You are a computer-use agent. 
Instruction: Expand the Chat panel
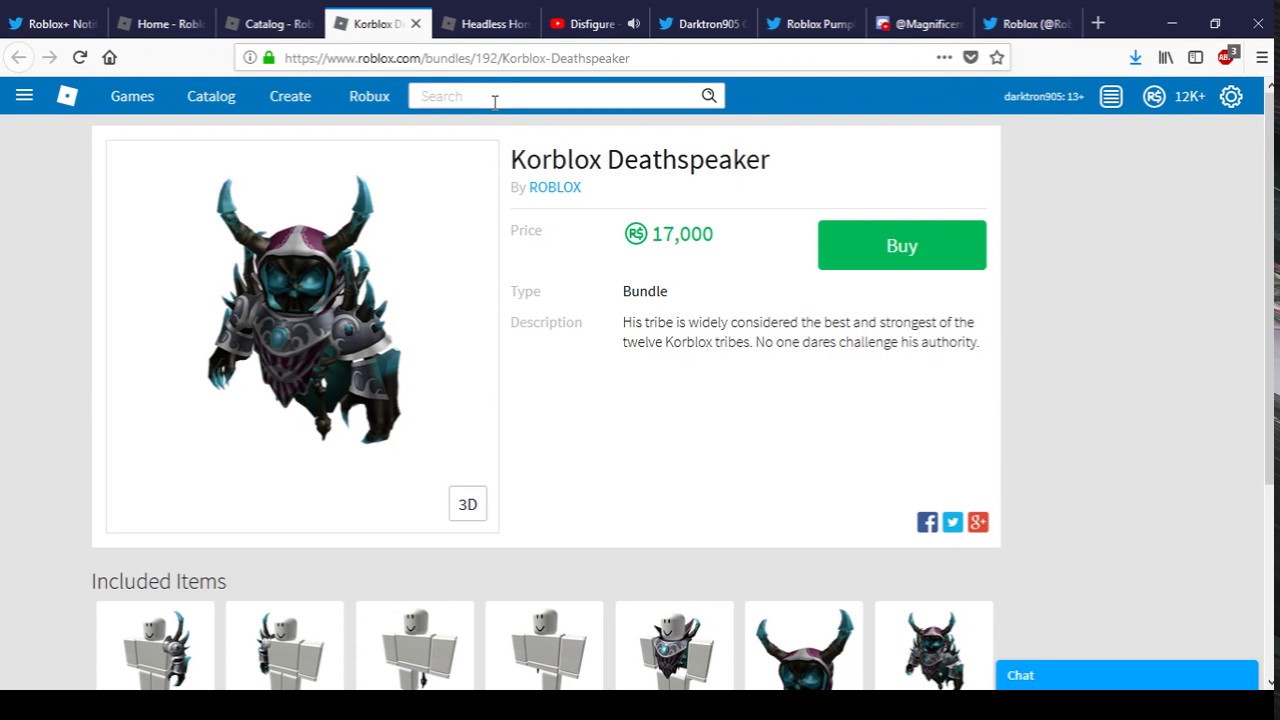[1127, 675]
